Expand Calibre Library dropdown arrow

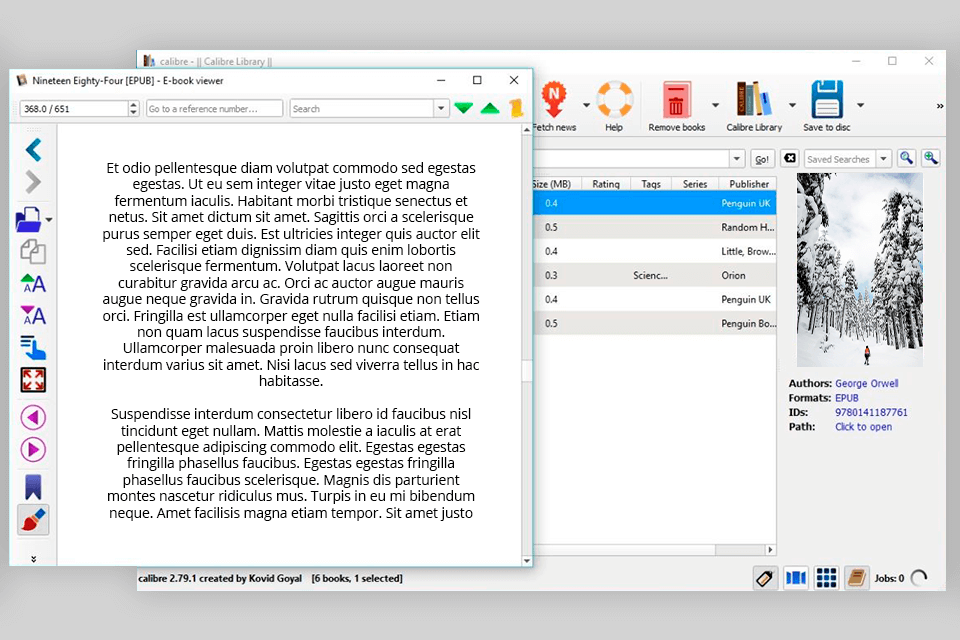tap(792, 105)
